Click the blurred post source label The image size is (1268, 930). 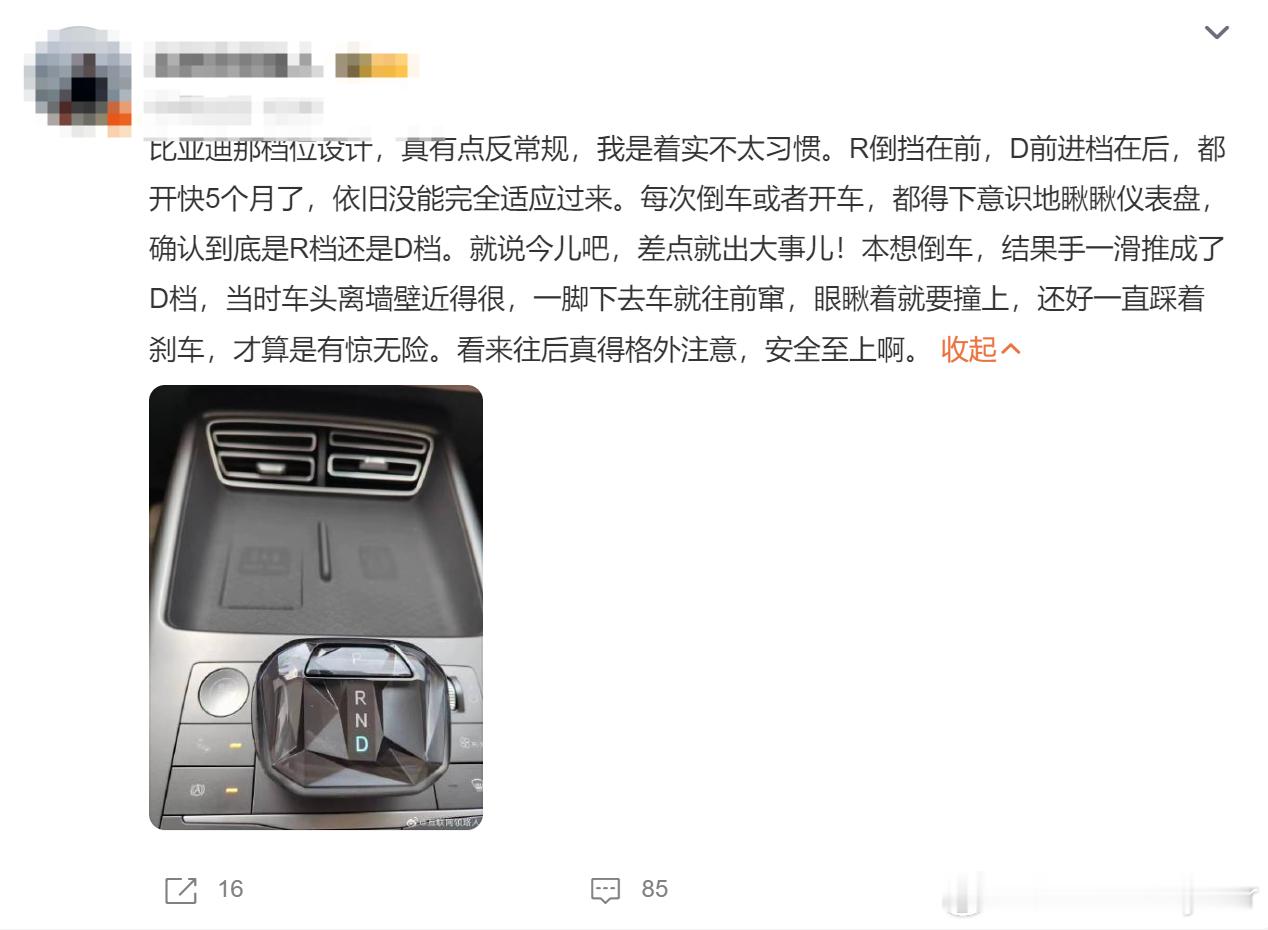pyautogui.click(x=293, y=108)
